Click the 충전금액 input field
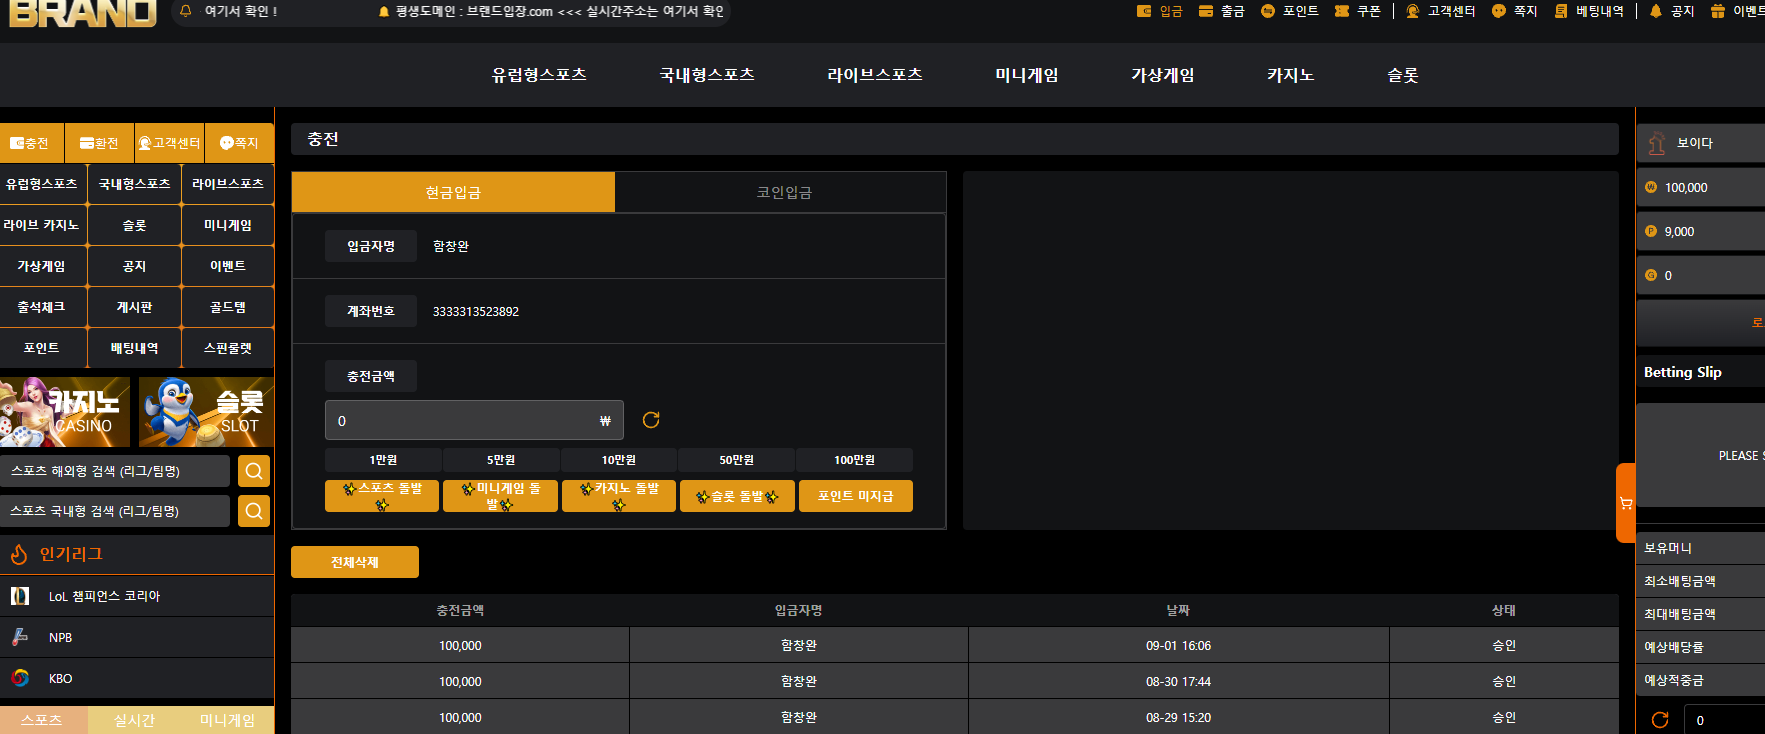 [474, 420]
